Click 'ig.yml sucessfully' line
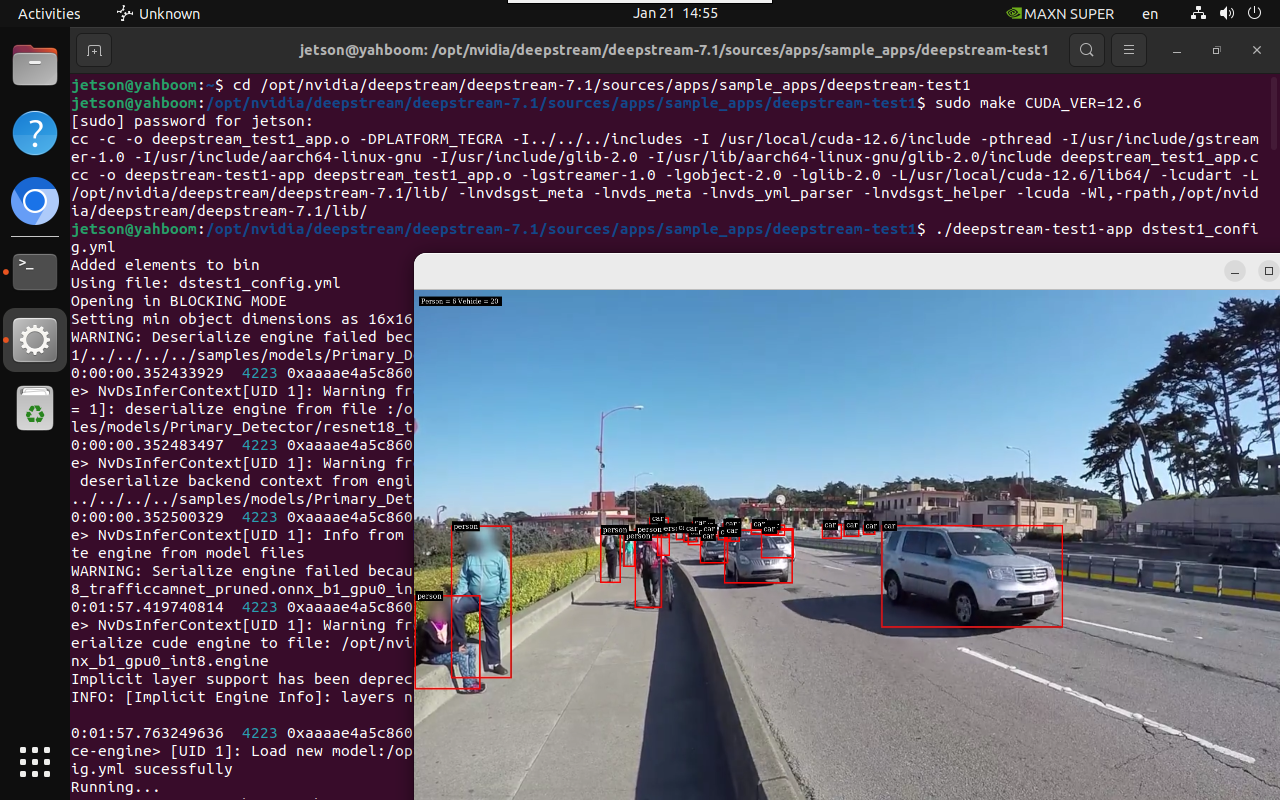The height and width of the screenshot is (800, 1280). pyautogui.click(x=151, y=769)
